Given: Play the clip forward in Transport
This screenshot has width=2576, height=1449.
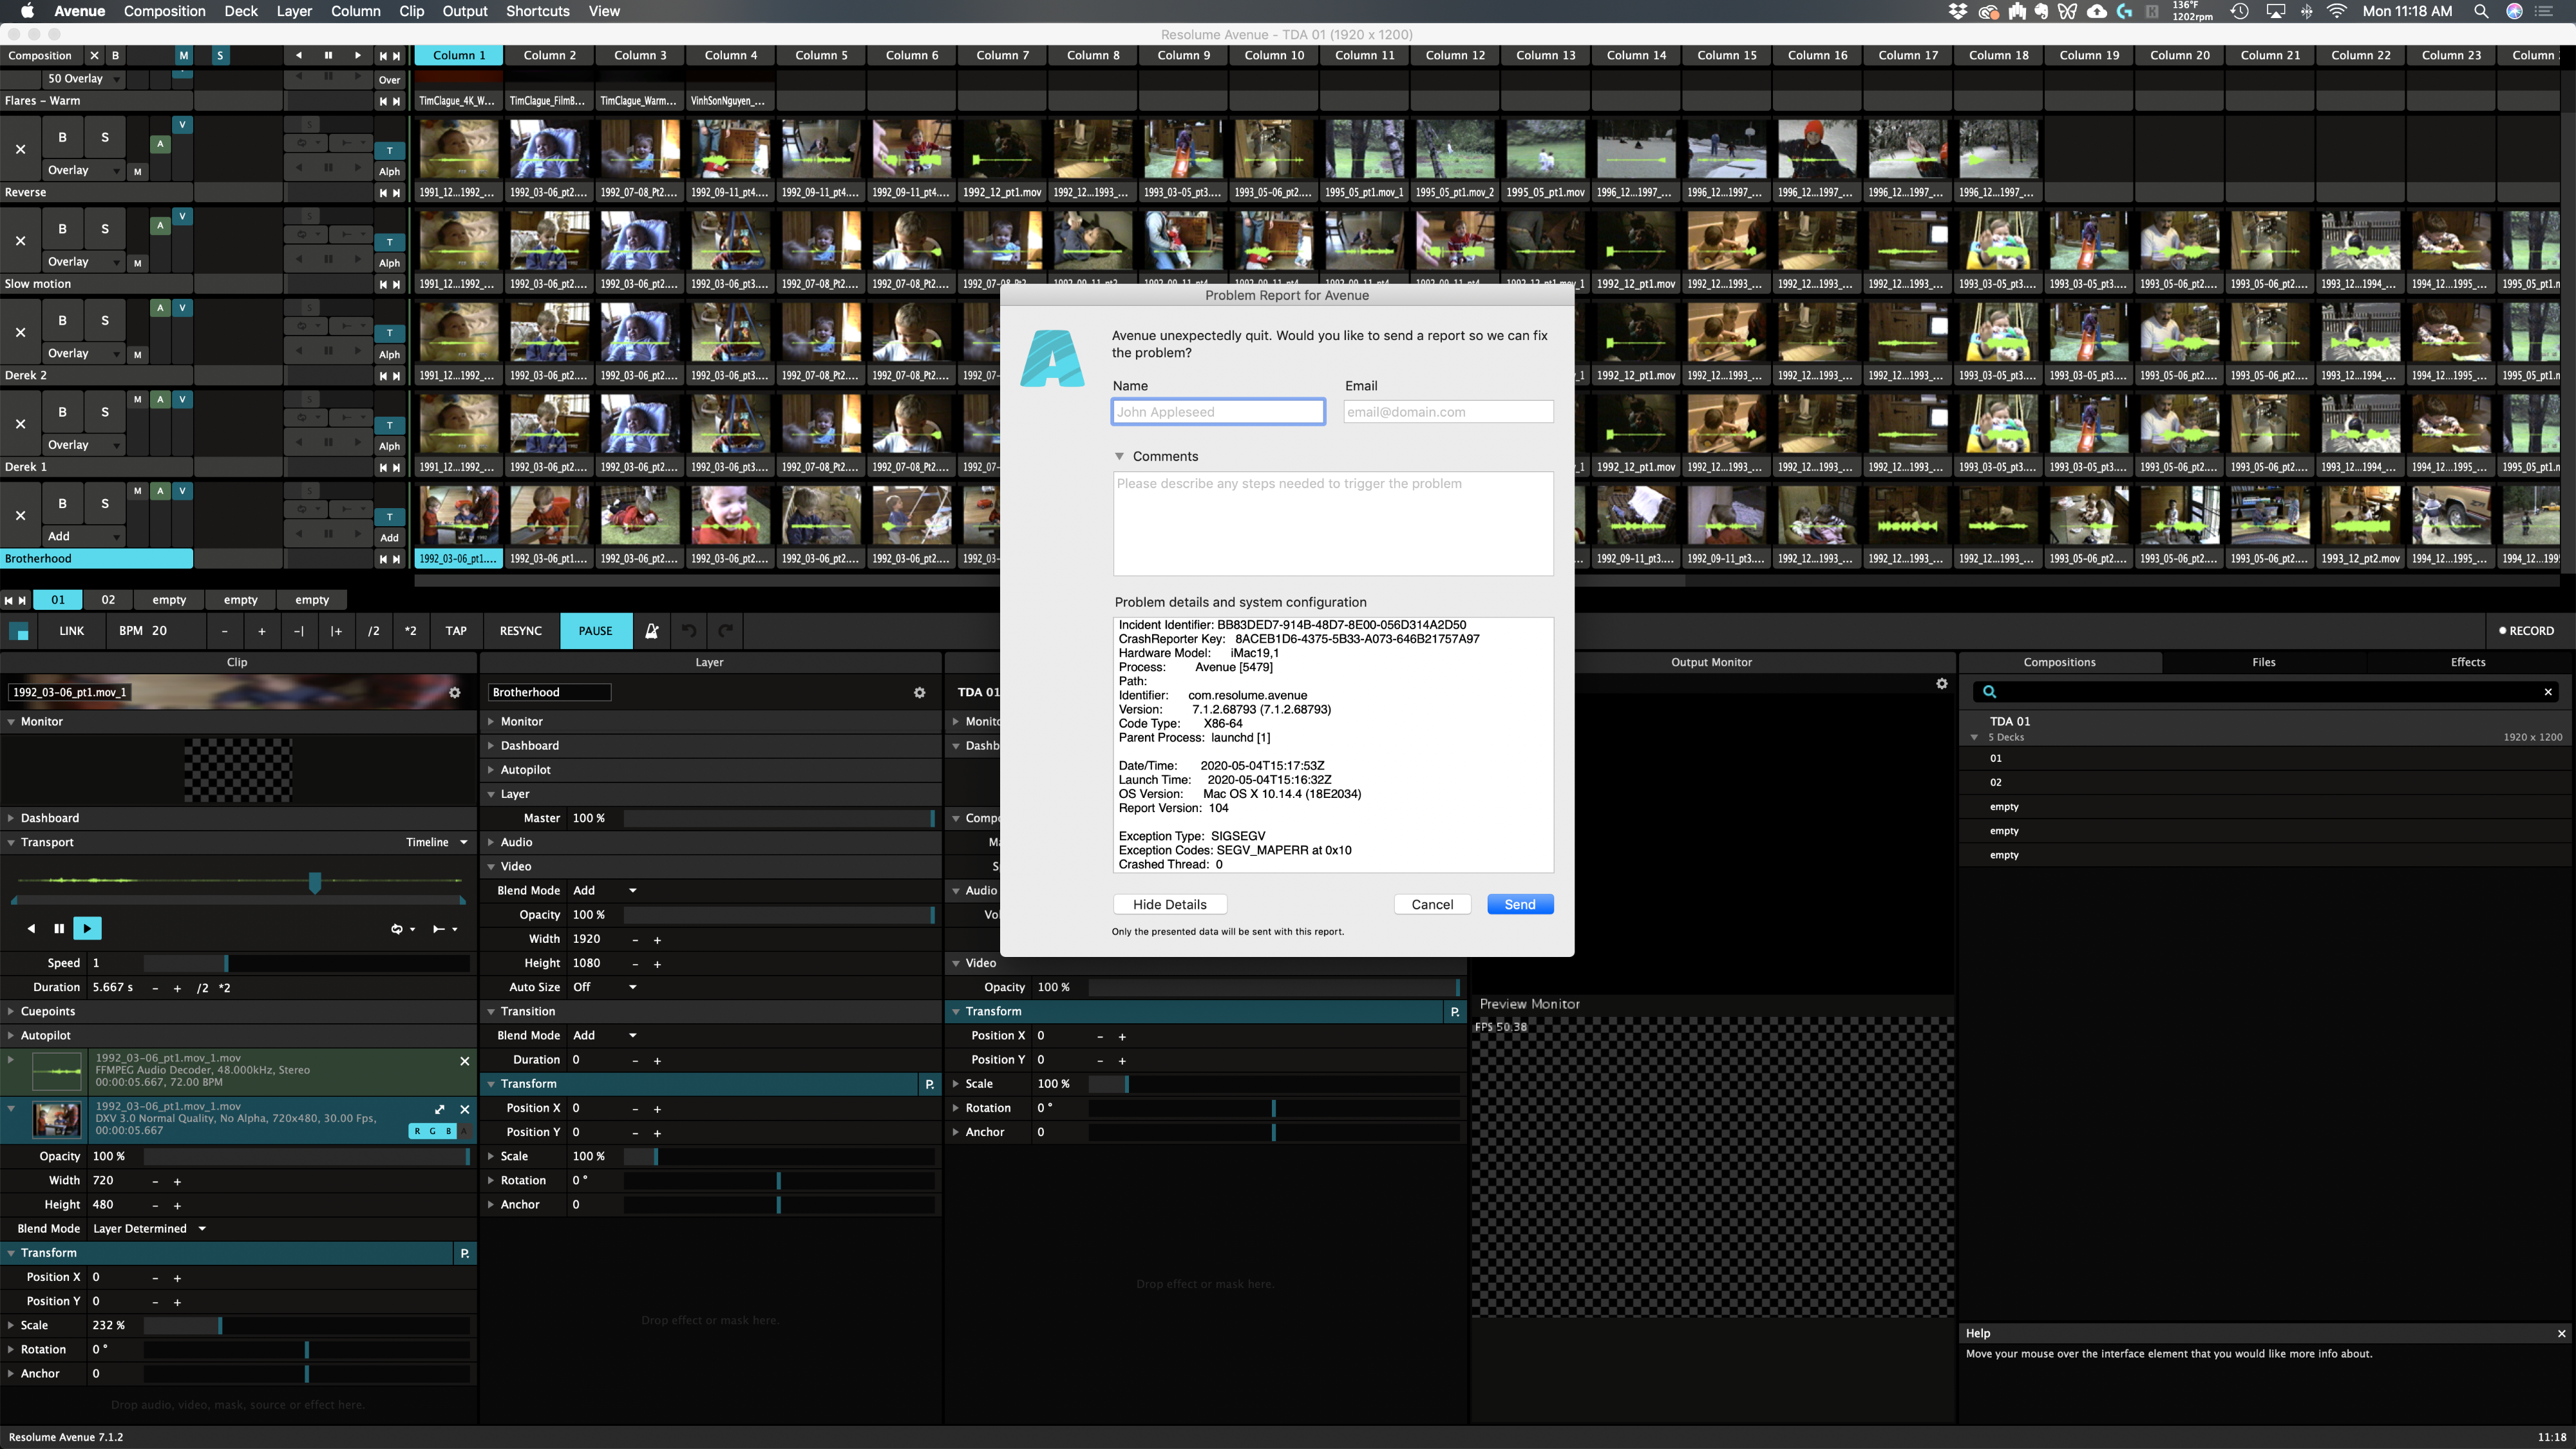Looking at the screenshot, I should (x=87, y=929).
